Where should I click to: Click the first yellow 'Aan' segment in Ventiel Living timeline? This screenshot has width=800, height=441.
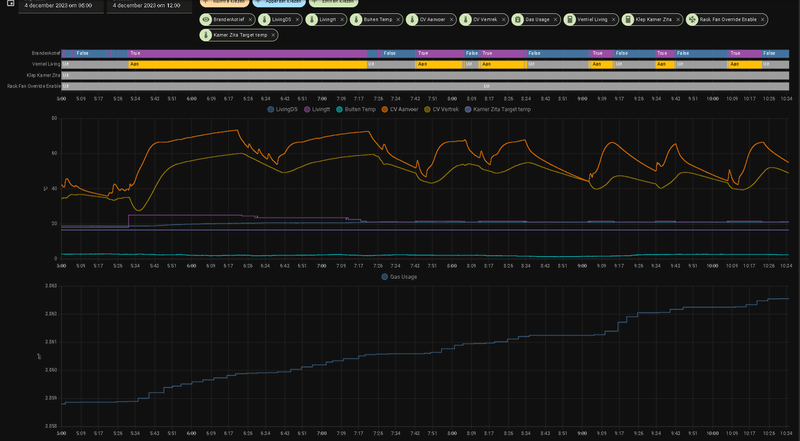247,64
